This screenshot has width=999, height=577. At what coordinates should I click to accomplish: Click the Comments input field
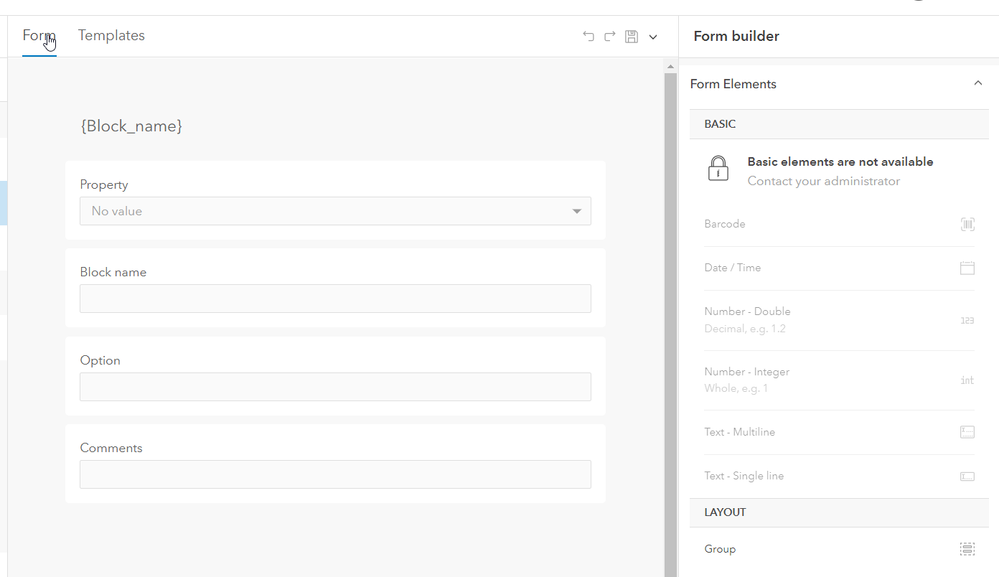tap(335, 474)
